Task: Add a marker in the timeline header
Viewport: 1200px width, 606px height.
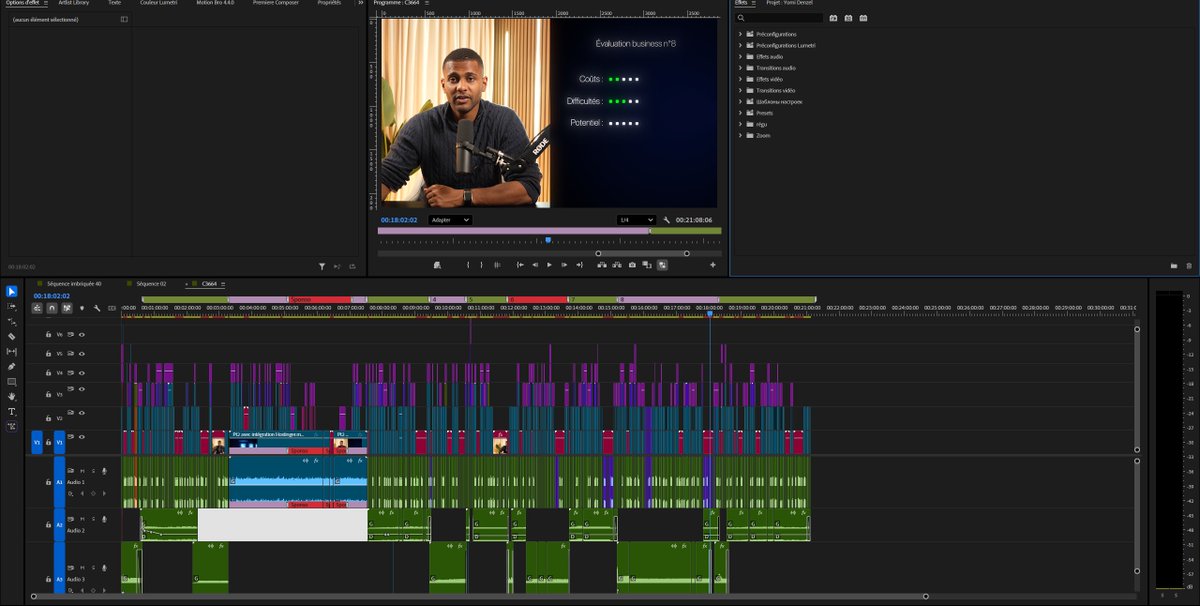Action: coord(82,308)
